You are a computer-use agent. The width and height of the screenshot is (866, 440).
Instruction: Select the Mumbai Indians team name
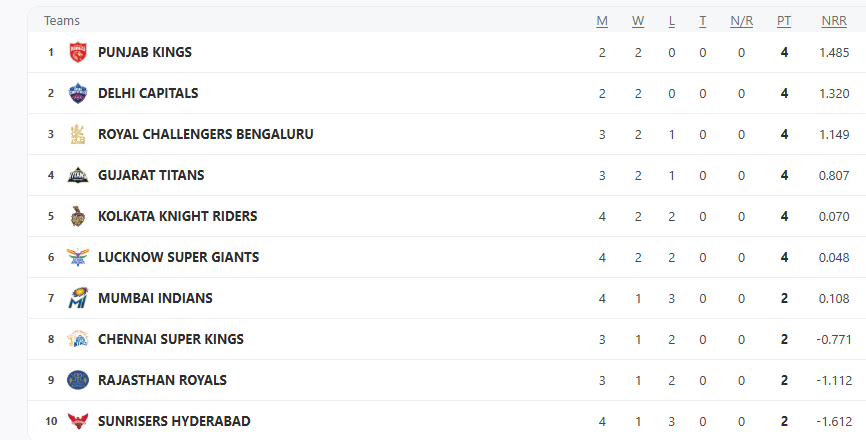pos(155,298)
